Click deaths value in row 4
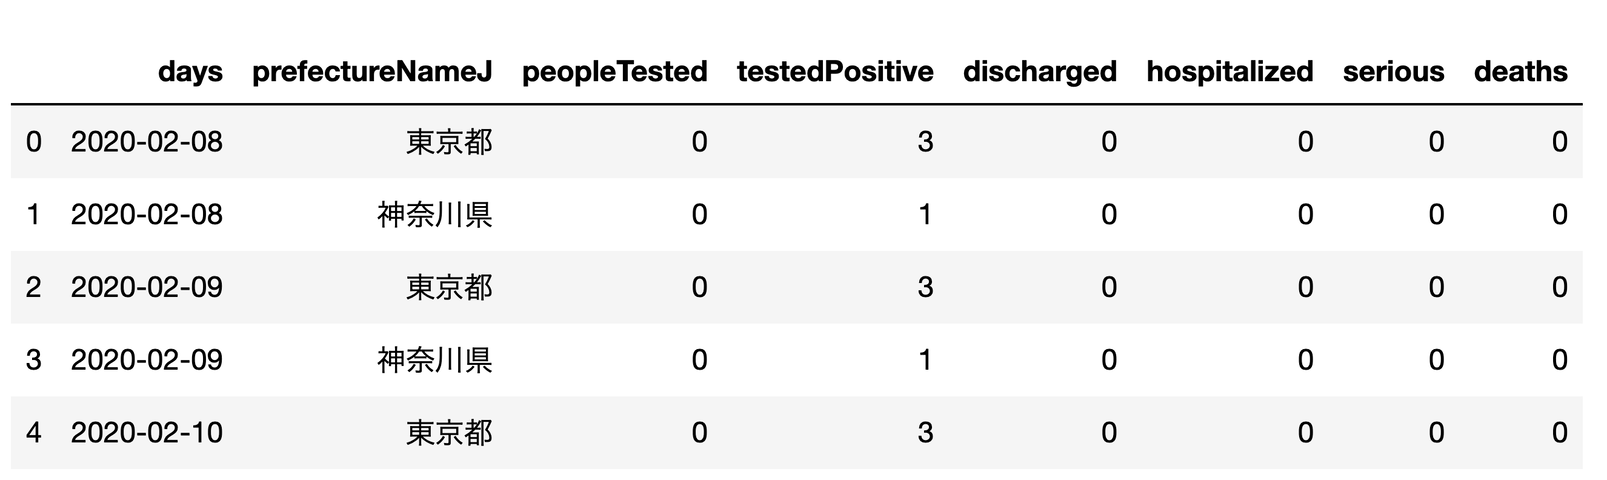The height and width of the screenshot is (480, 1607). tap(1559, 433)
